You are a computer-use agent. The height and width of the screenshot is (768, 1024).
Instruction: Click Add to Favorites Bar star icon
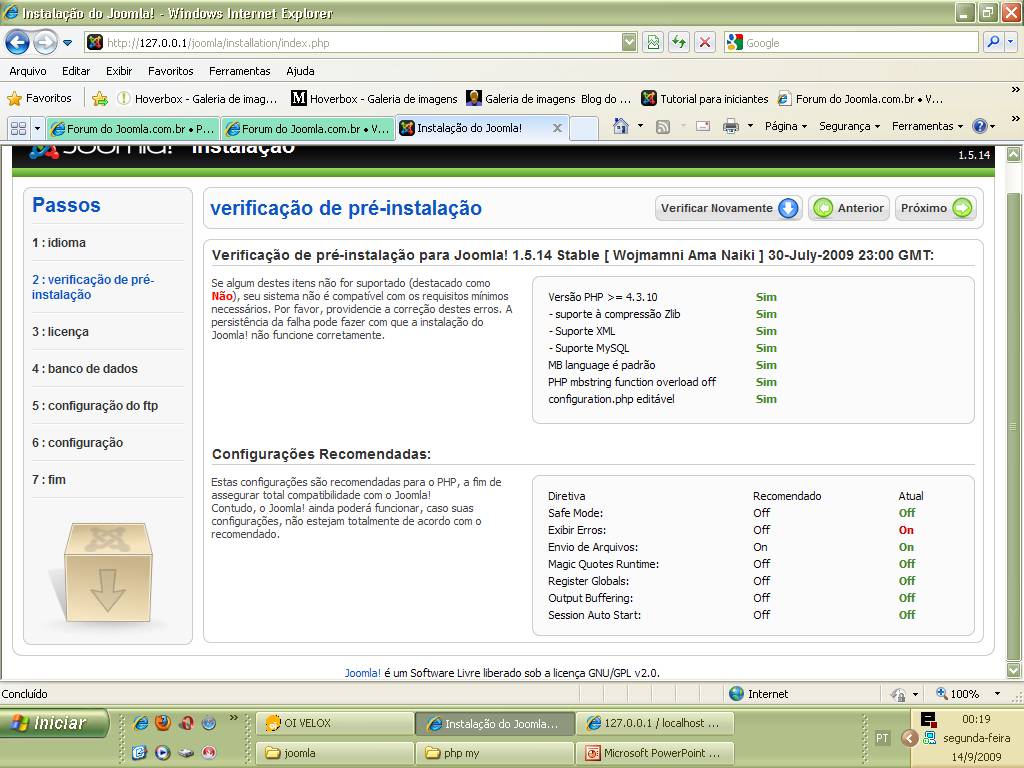(x=100, y=99)
